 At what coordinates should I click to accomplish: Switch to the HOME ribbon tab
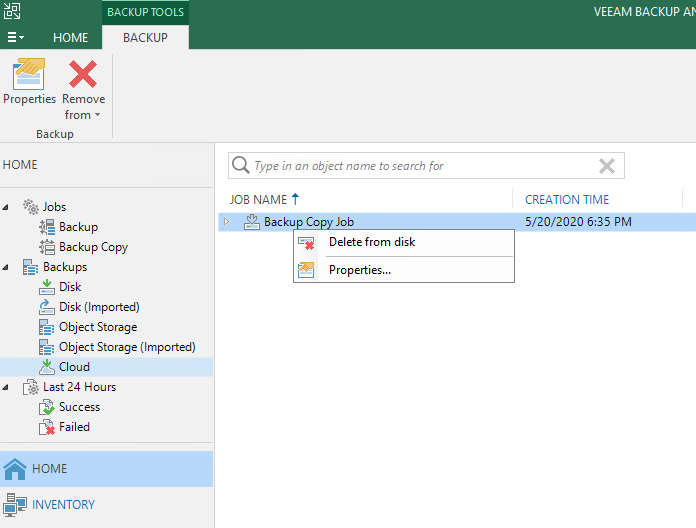tap(70, 37)
